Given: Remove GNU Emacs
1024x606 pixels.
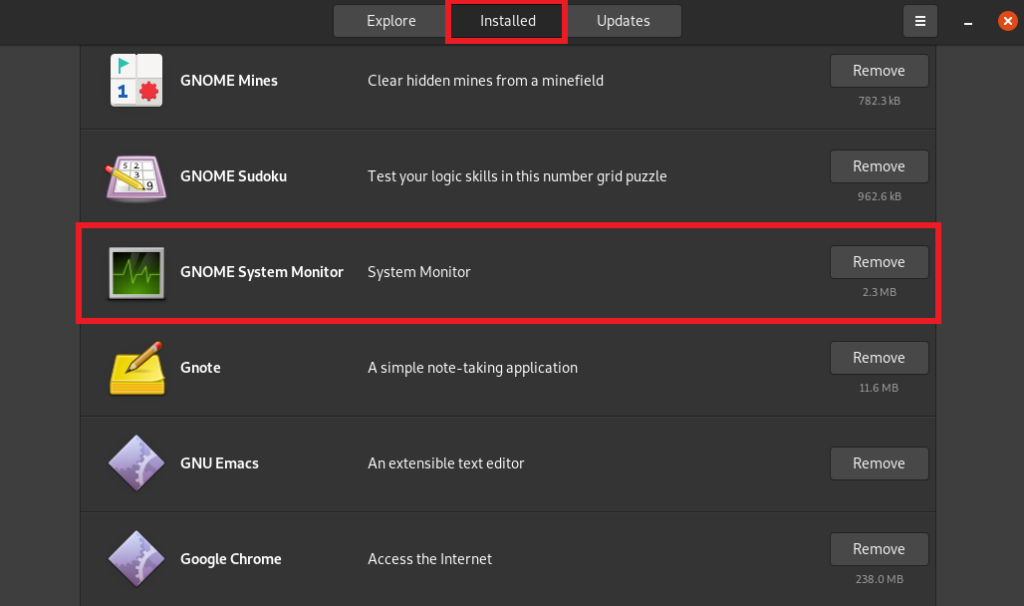Looking at the screenshot, I should [879, 463].
